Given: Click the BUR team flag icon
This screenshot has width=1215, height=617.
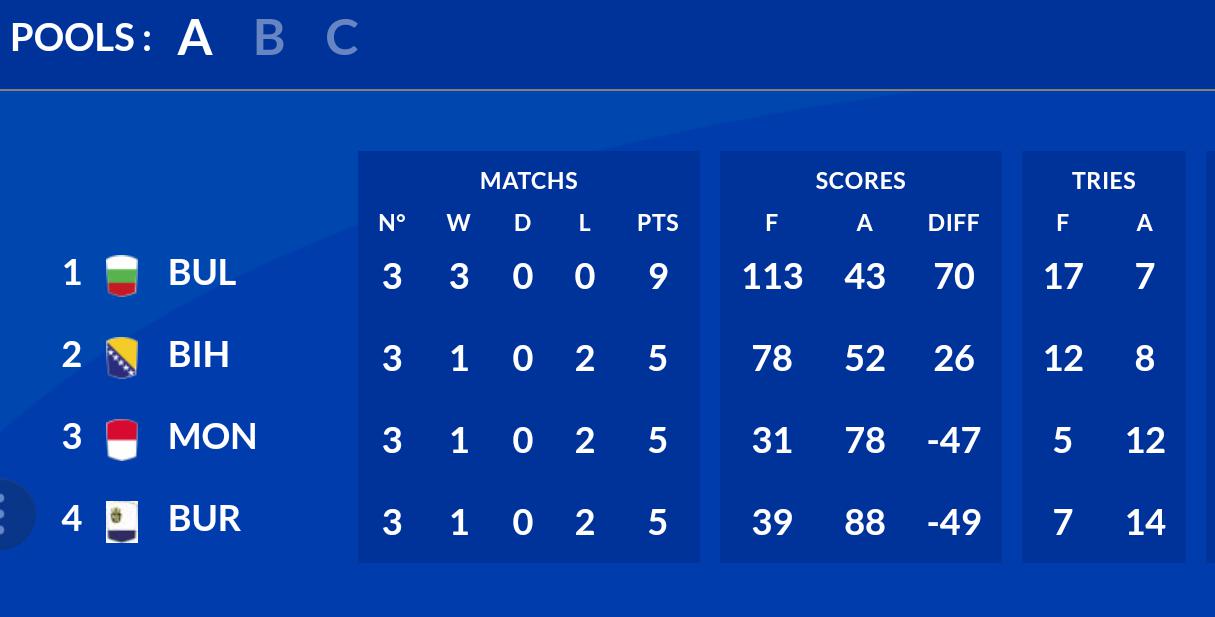Looking at the screenshot, I should 122,522.
